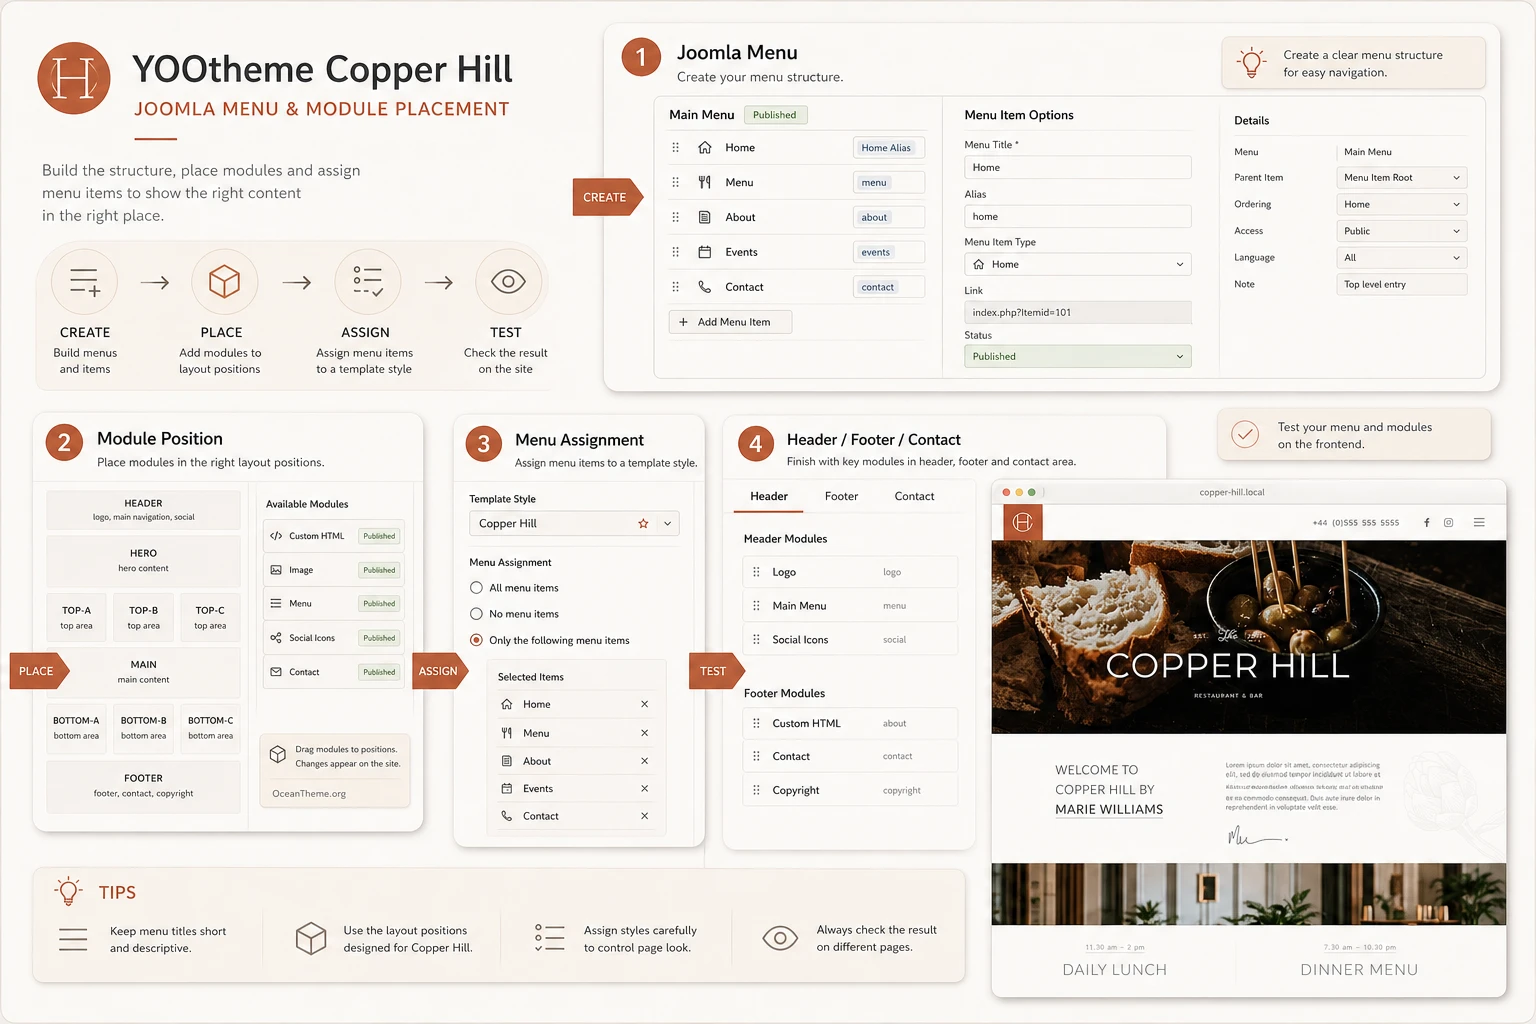
Task: Click Add Menu Item button
Action: [x=730, y=322]
